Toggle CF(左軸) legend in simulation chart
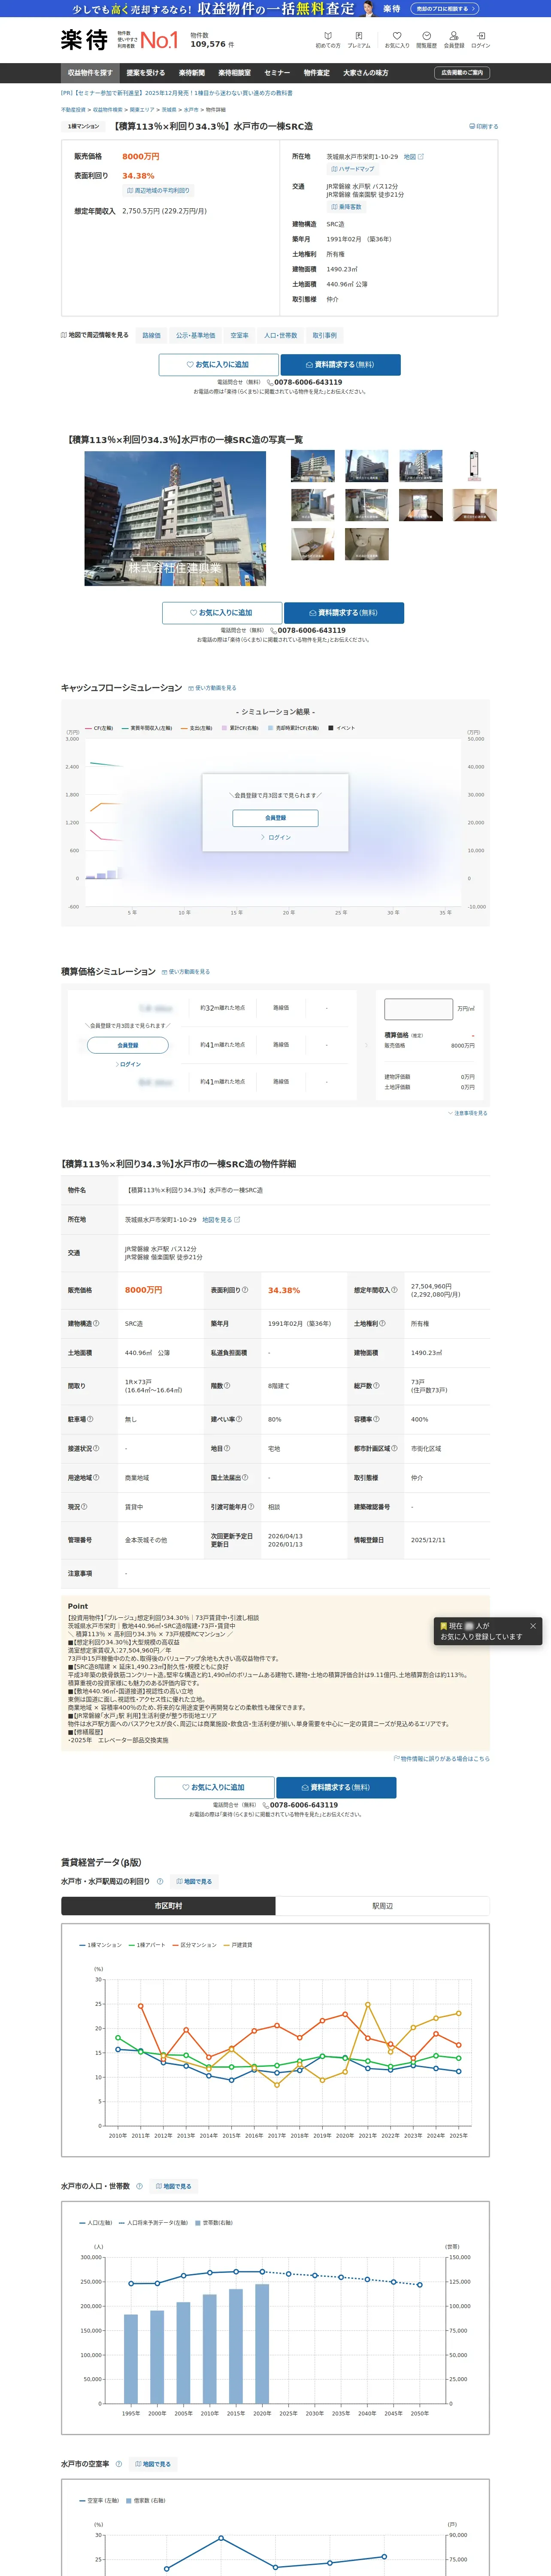The width and height of the screenshot is (551, 2576). (x=99, y=728)
